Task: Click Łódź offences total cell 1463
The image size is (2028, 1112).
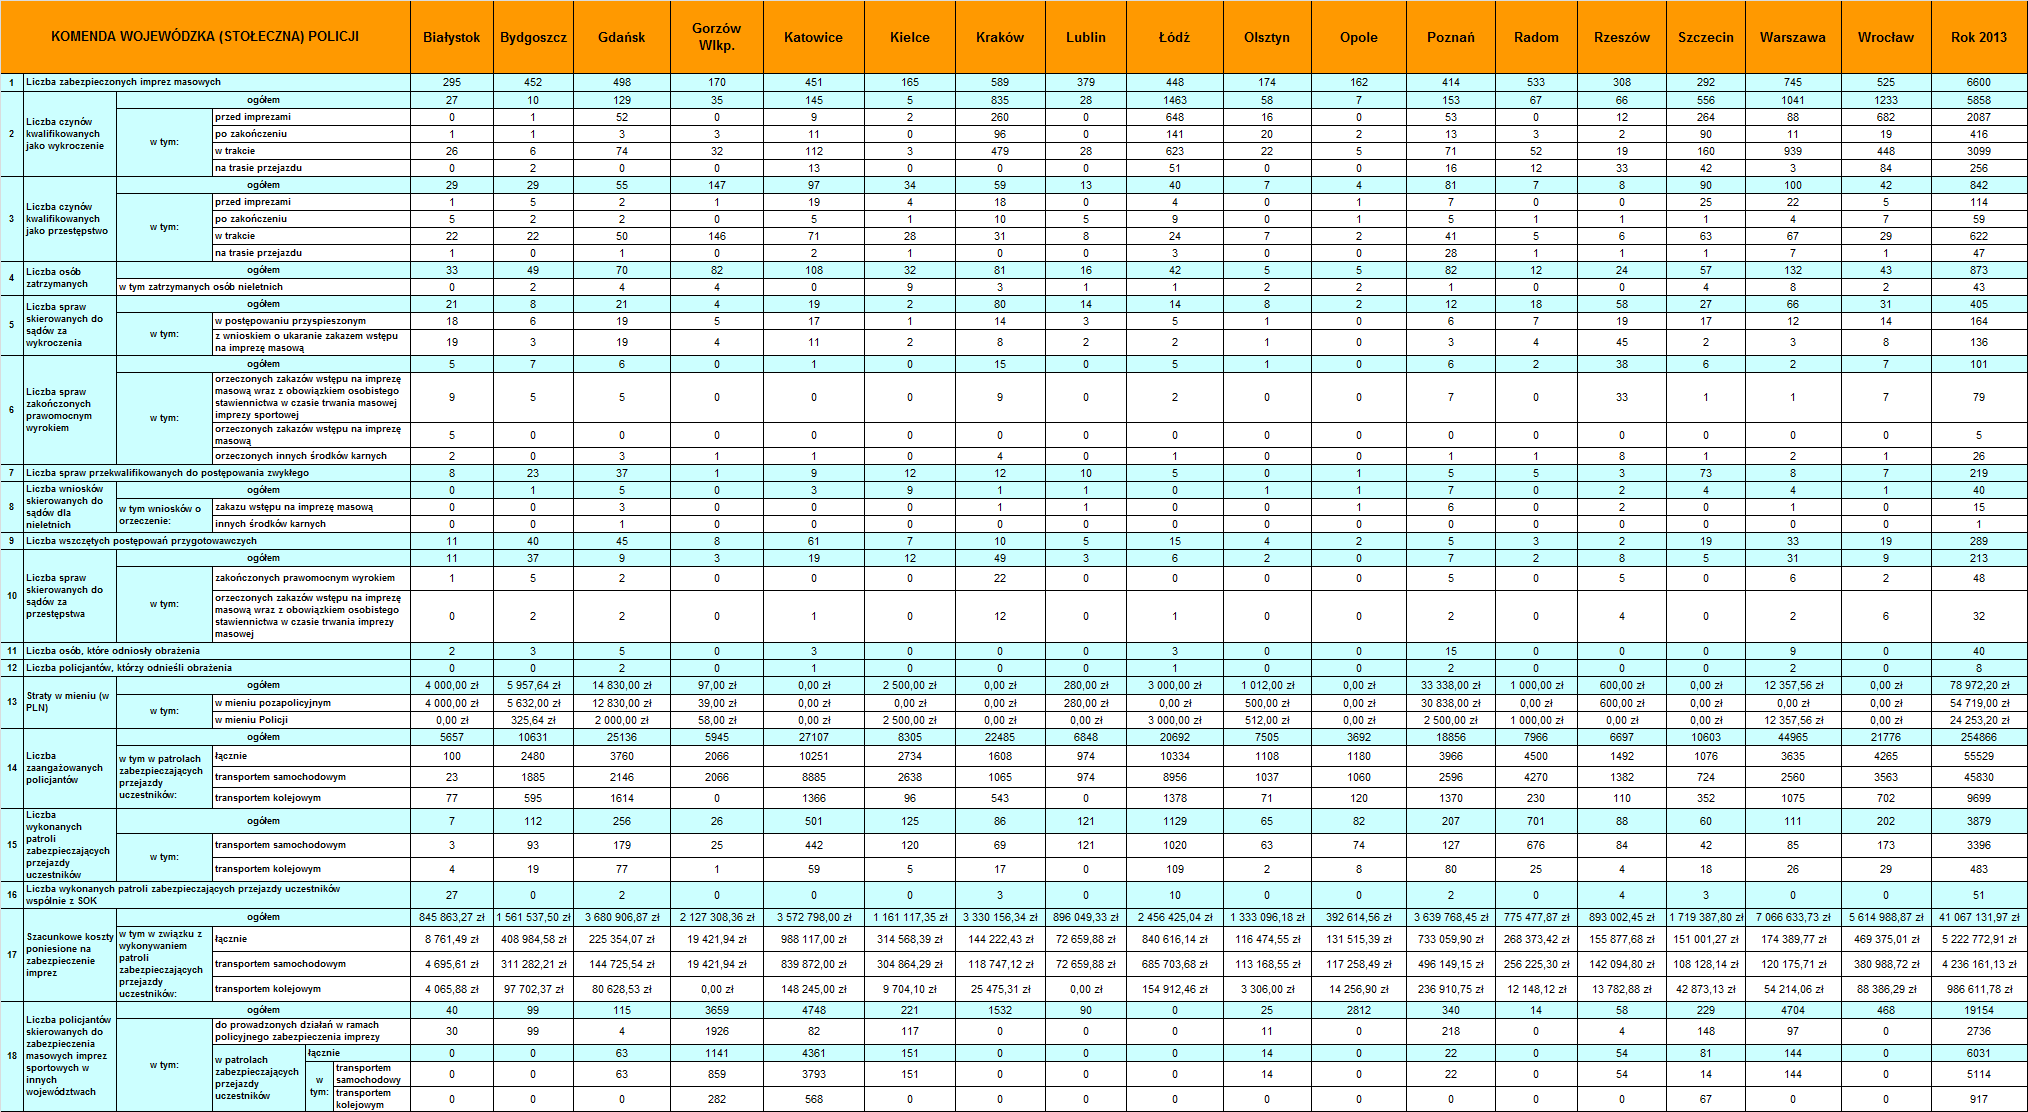Action: [x=1175, y=100]
